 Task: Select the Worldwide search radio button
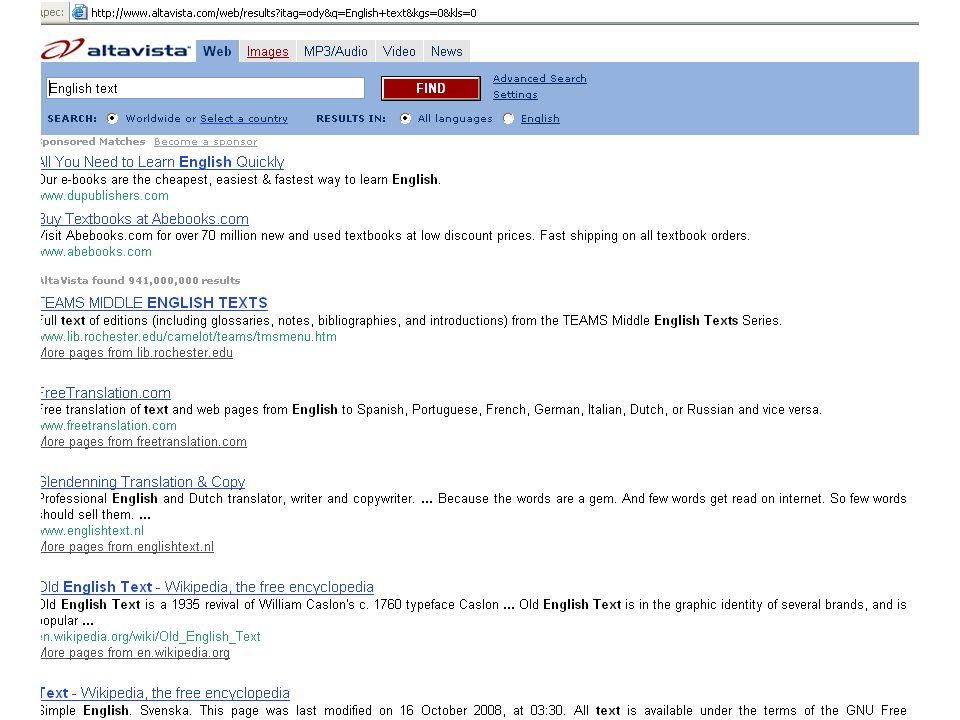pyautogui.click(x=112, y=118)
